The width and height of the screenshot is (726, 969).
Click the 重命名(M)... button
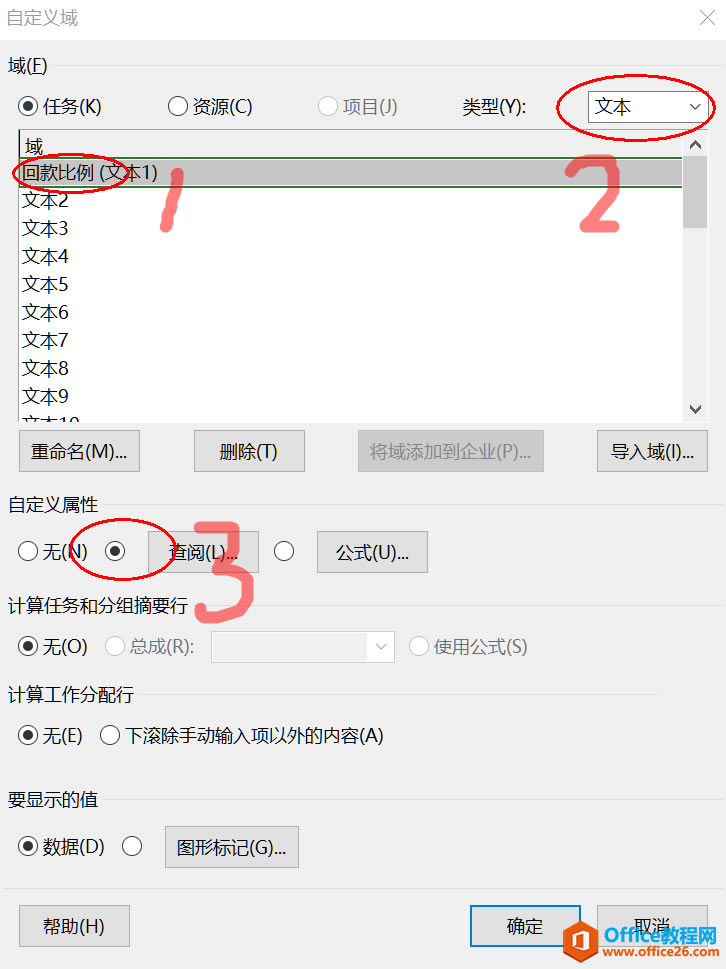tap(79, 451)
